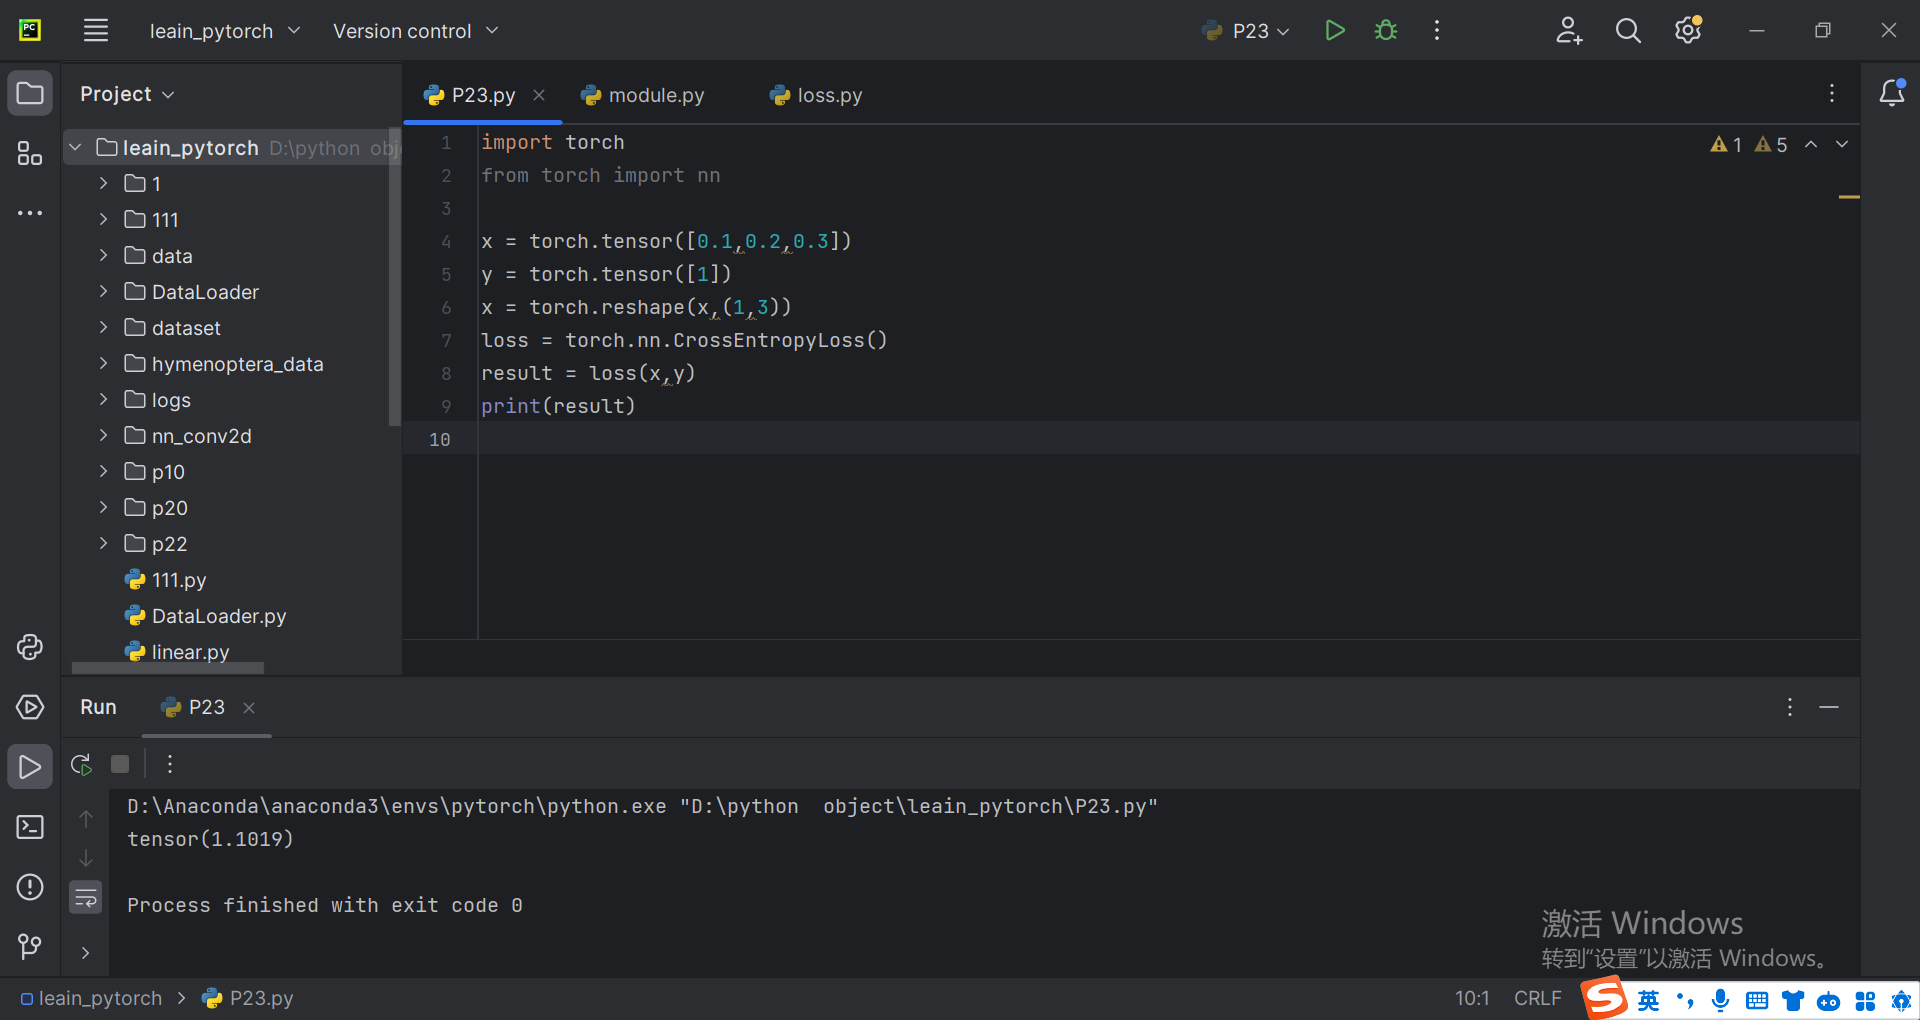Expand the data folder

tap(103, 255)
